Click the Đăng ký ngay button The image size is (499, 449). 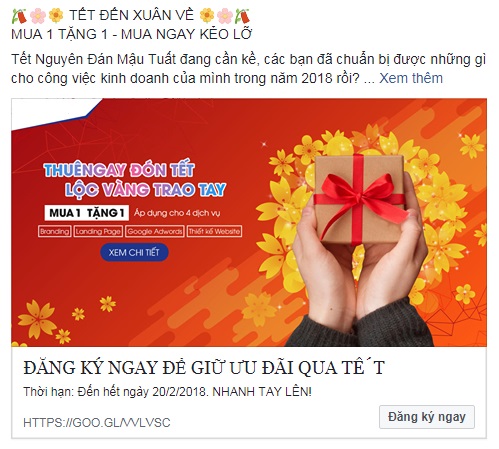[427, 417]
